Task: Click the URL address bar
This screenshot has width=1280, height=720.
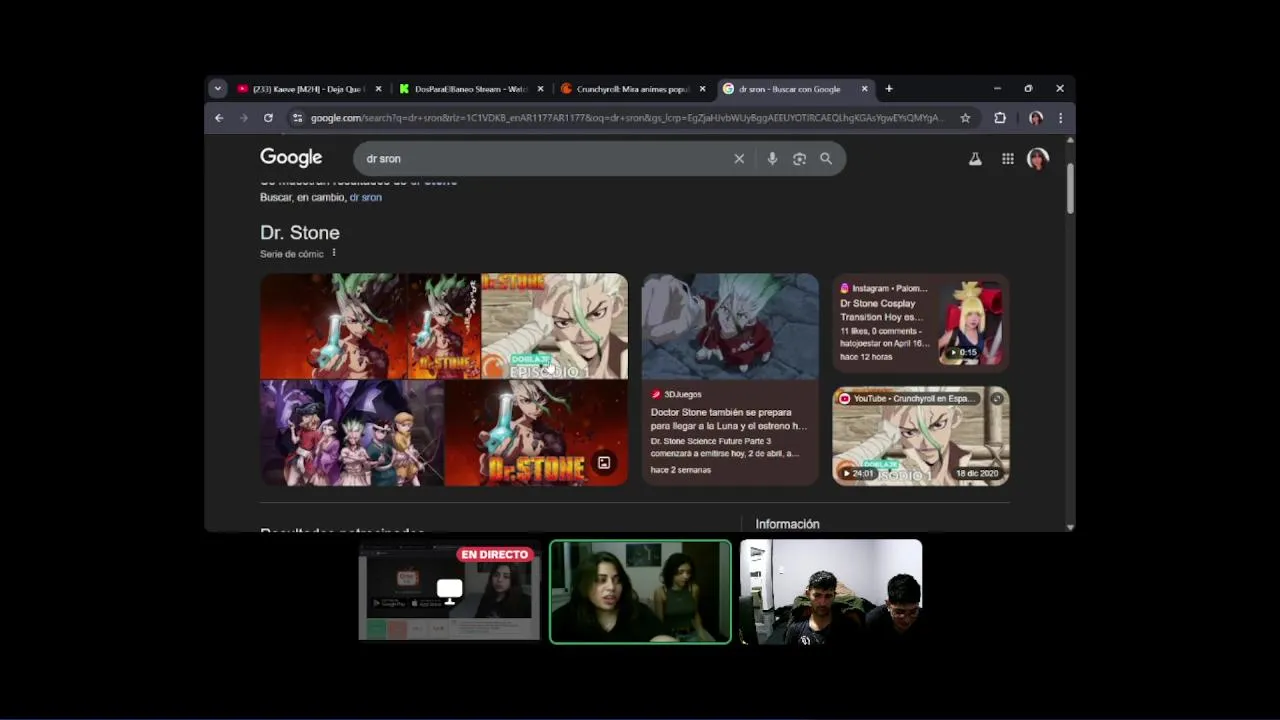Action: pyautogui.click(x=626, y=118)
